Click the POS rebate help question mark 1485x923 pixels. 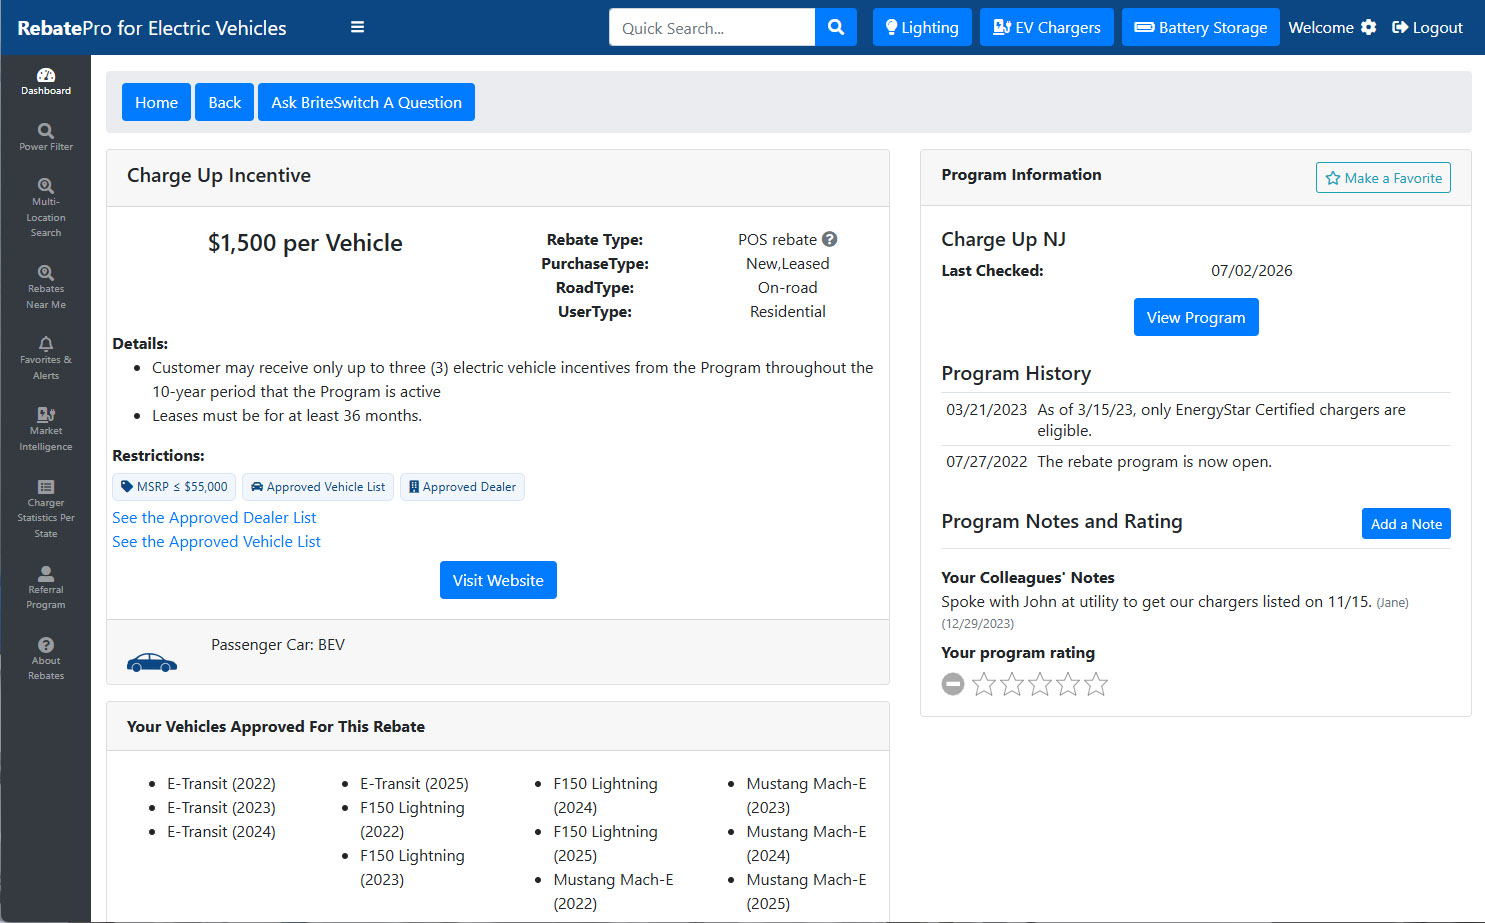click(x=830, y=239)
